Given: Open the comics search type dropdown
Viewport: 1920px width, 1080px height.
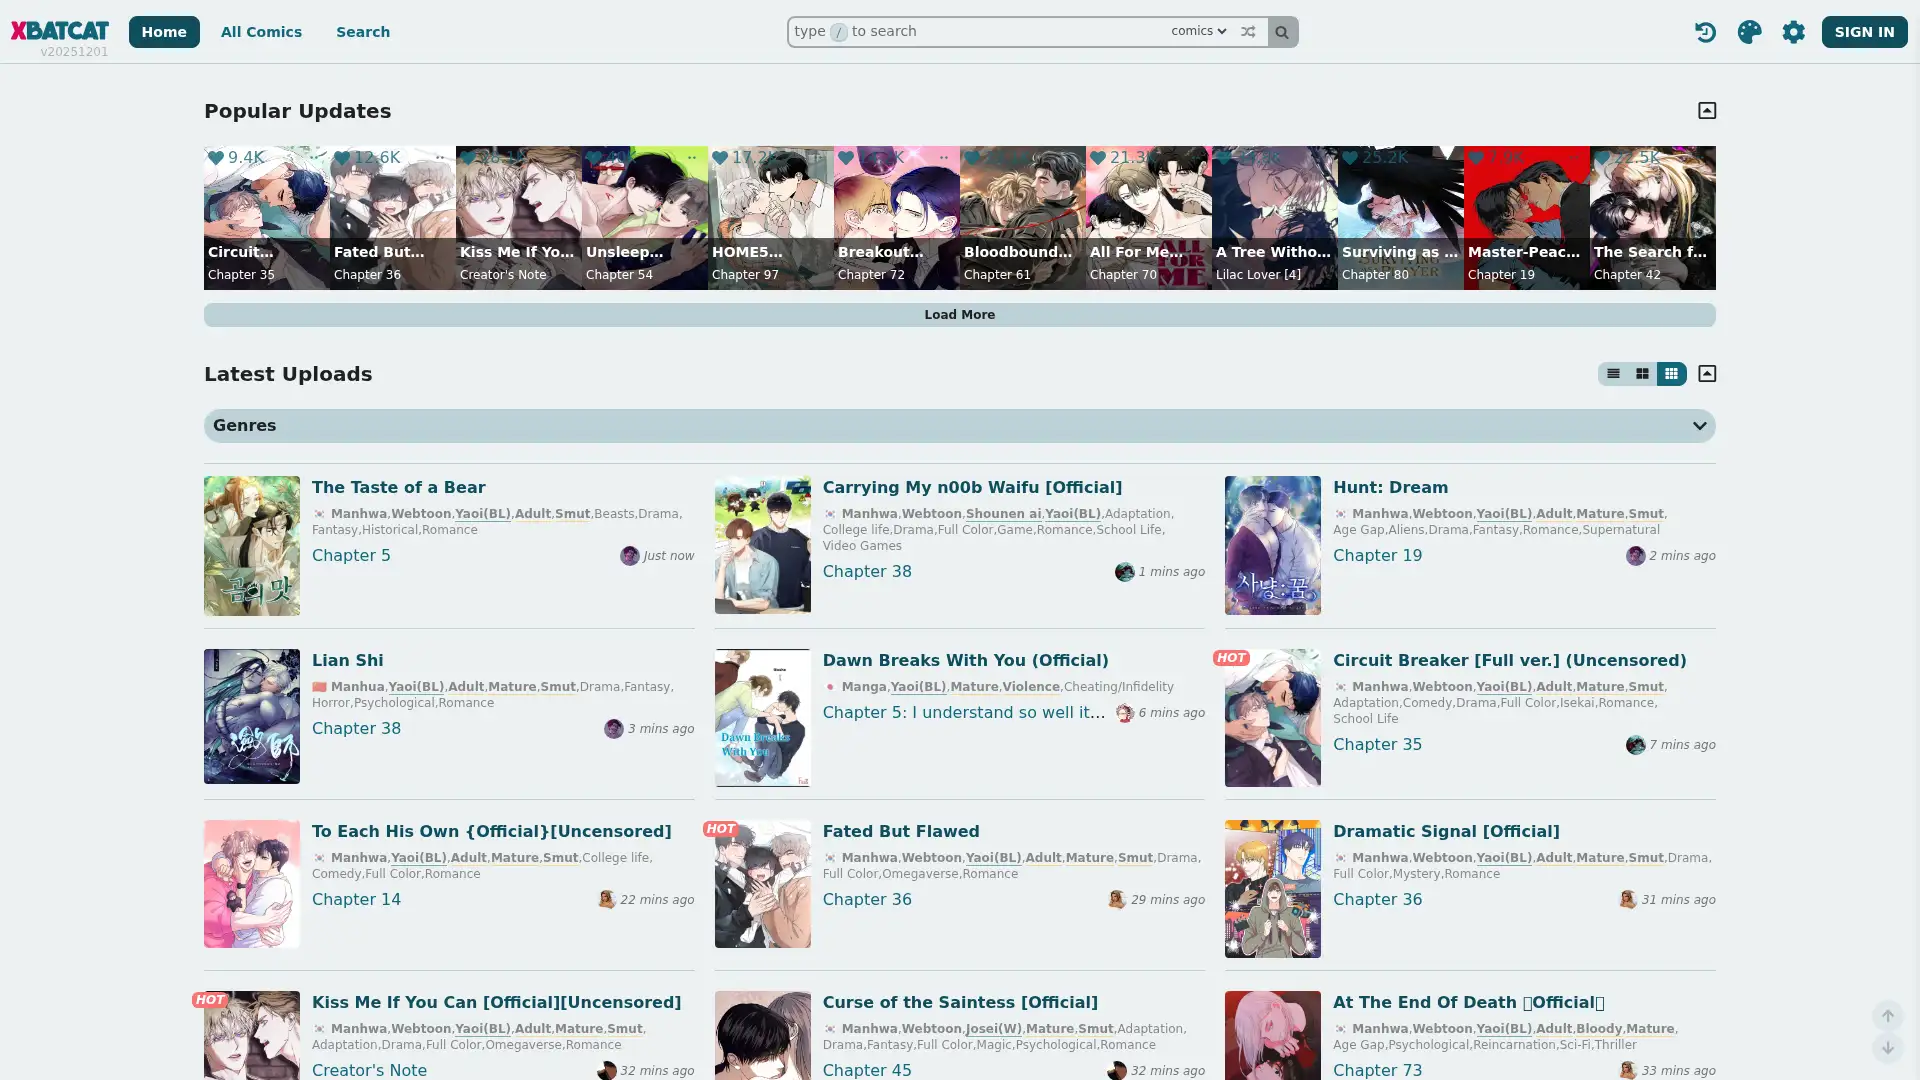Looking at the screenshot, I should point(1197,31).
